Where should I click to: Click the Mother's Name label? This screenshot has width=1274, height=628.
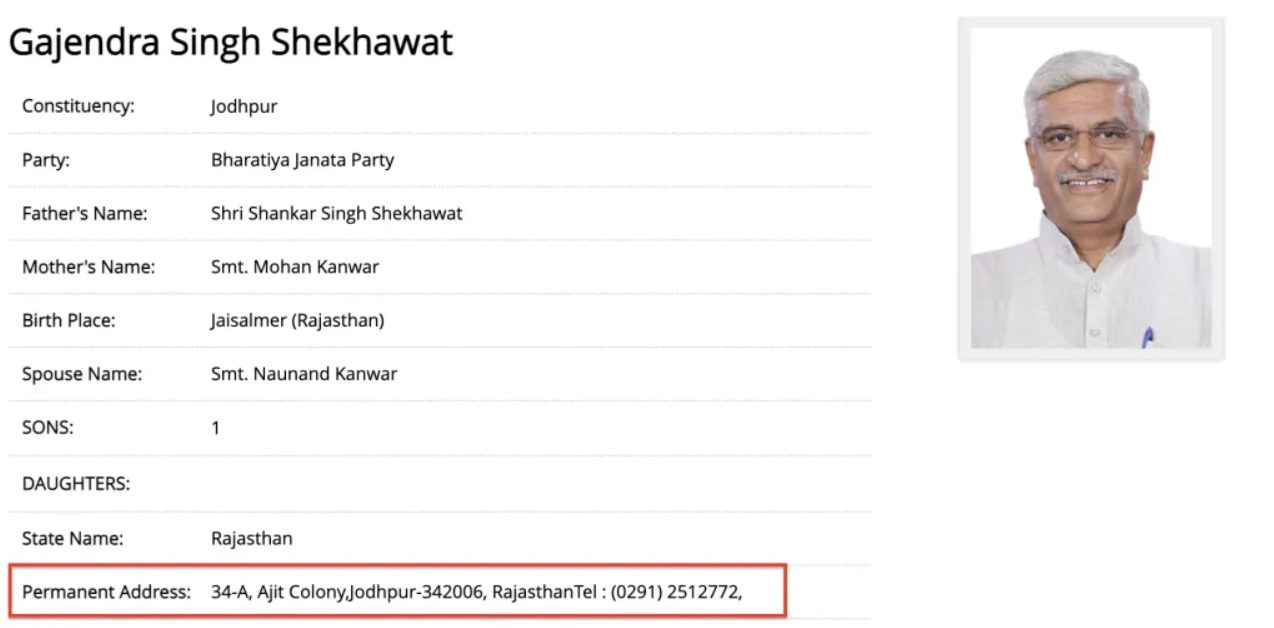click(x=89, y=267)
